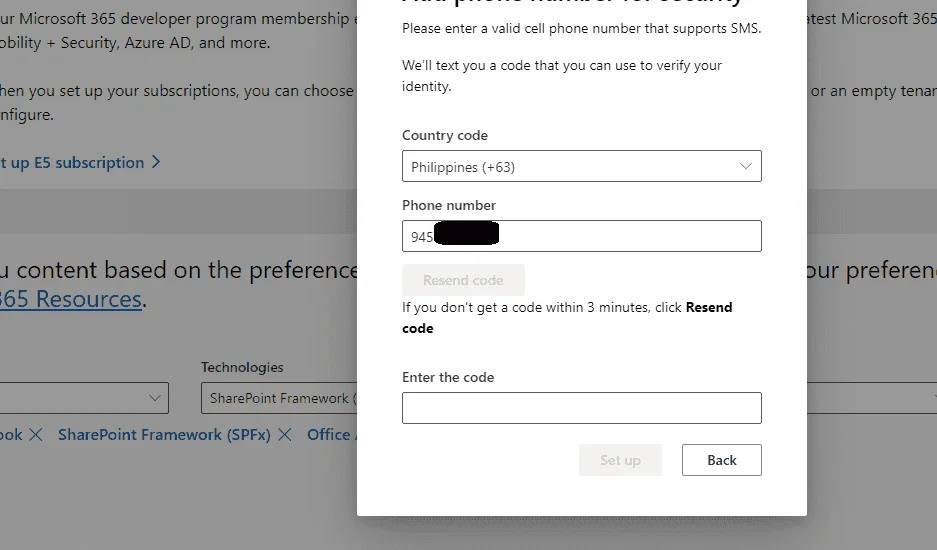Click the blacked-out phone number portion

click(467, 233)
